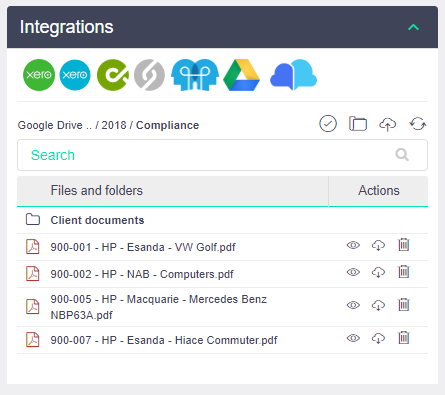
Task: Select the olive green C integration icon
Action: coord(113,75)
